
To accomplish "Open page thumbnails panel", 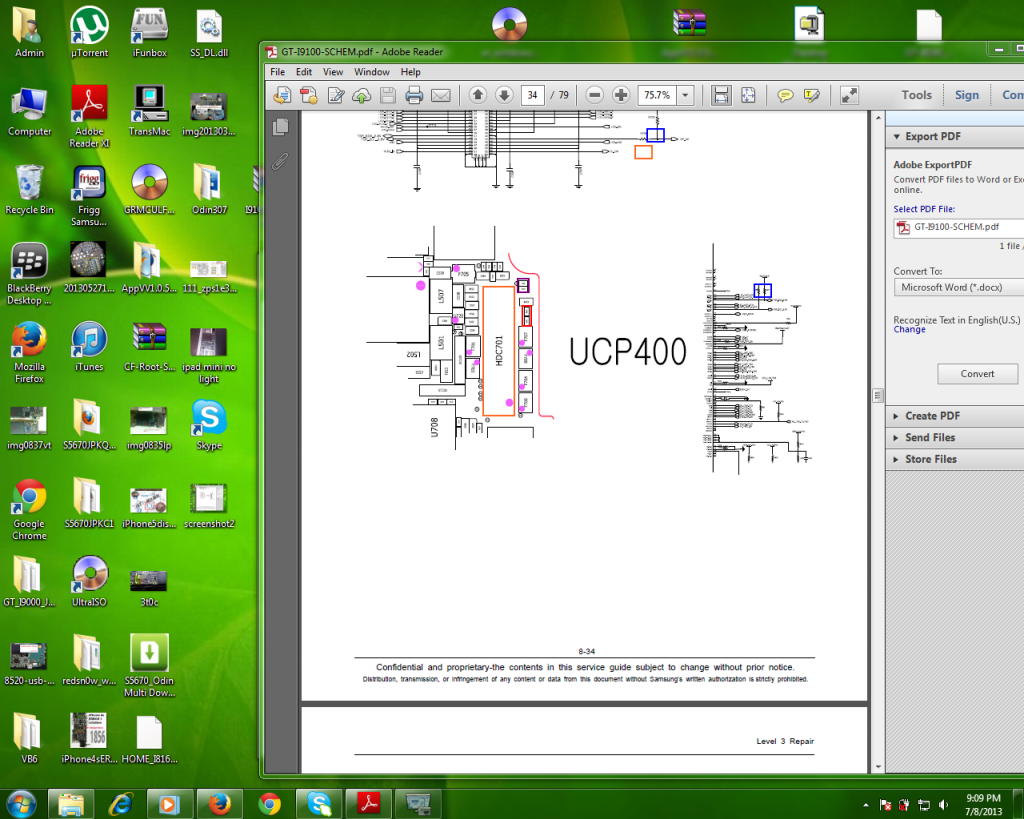I will point(281,126).
